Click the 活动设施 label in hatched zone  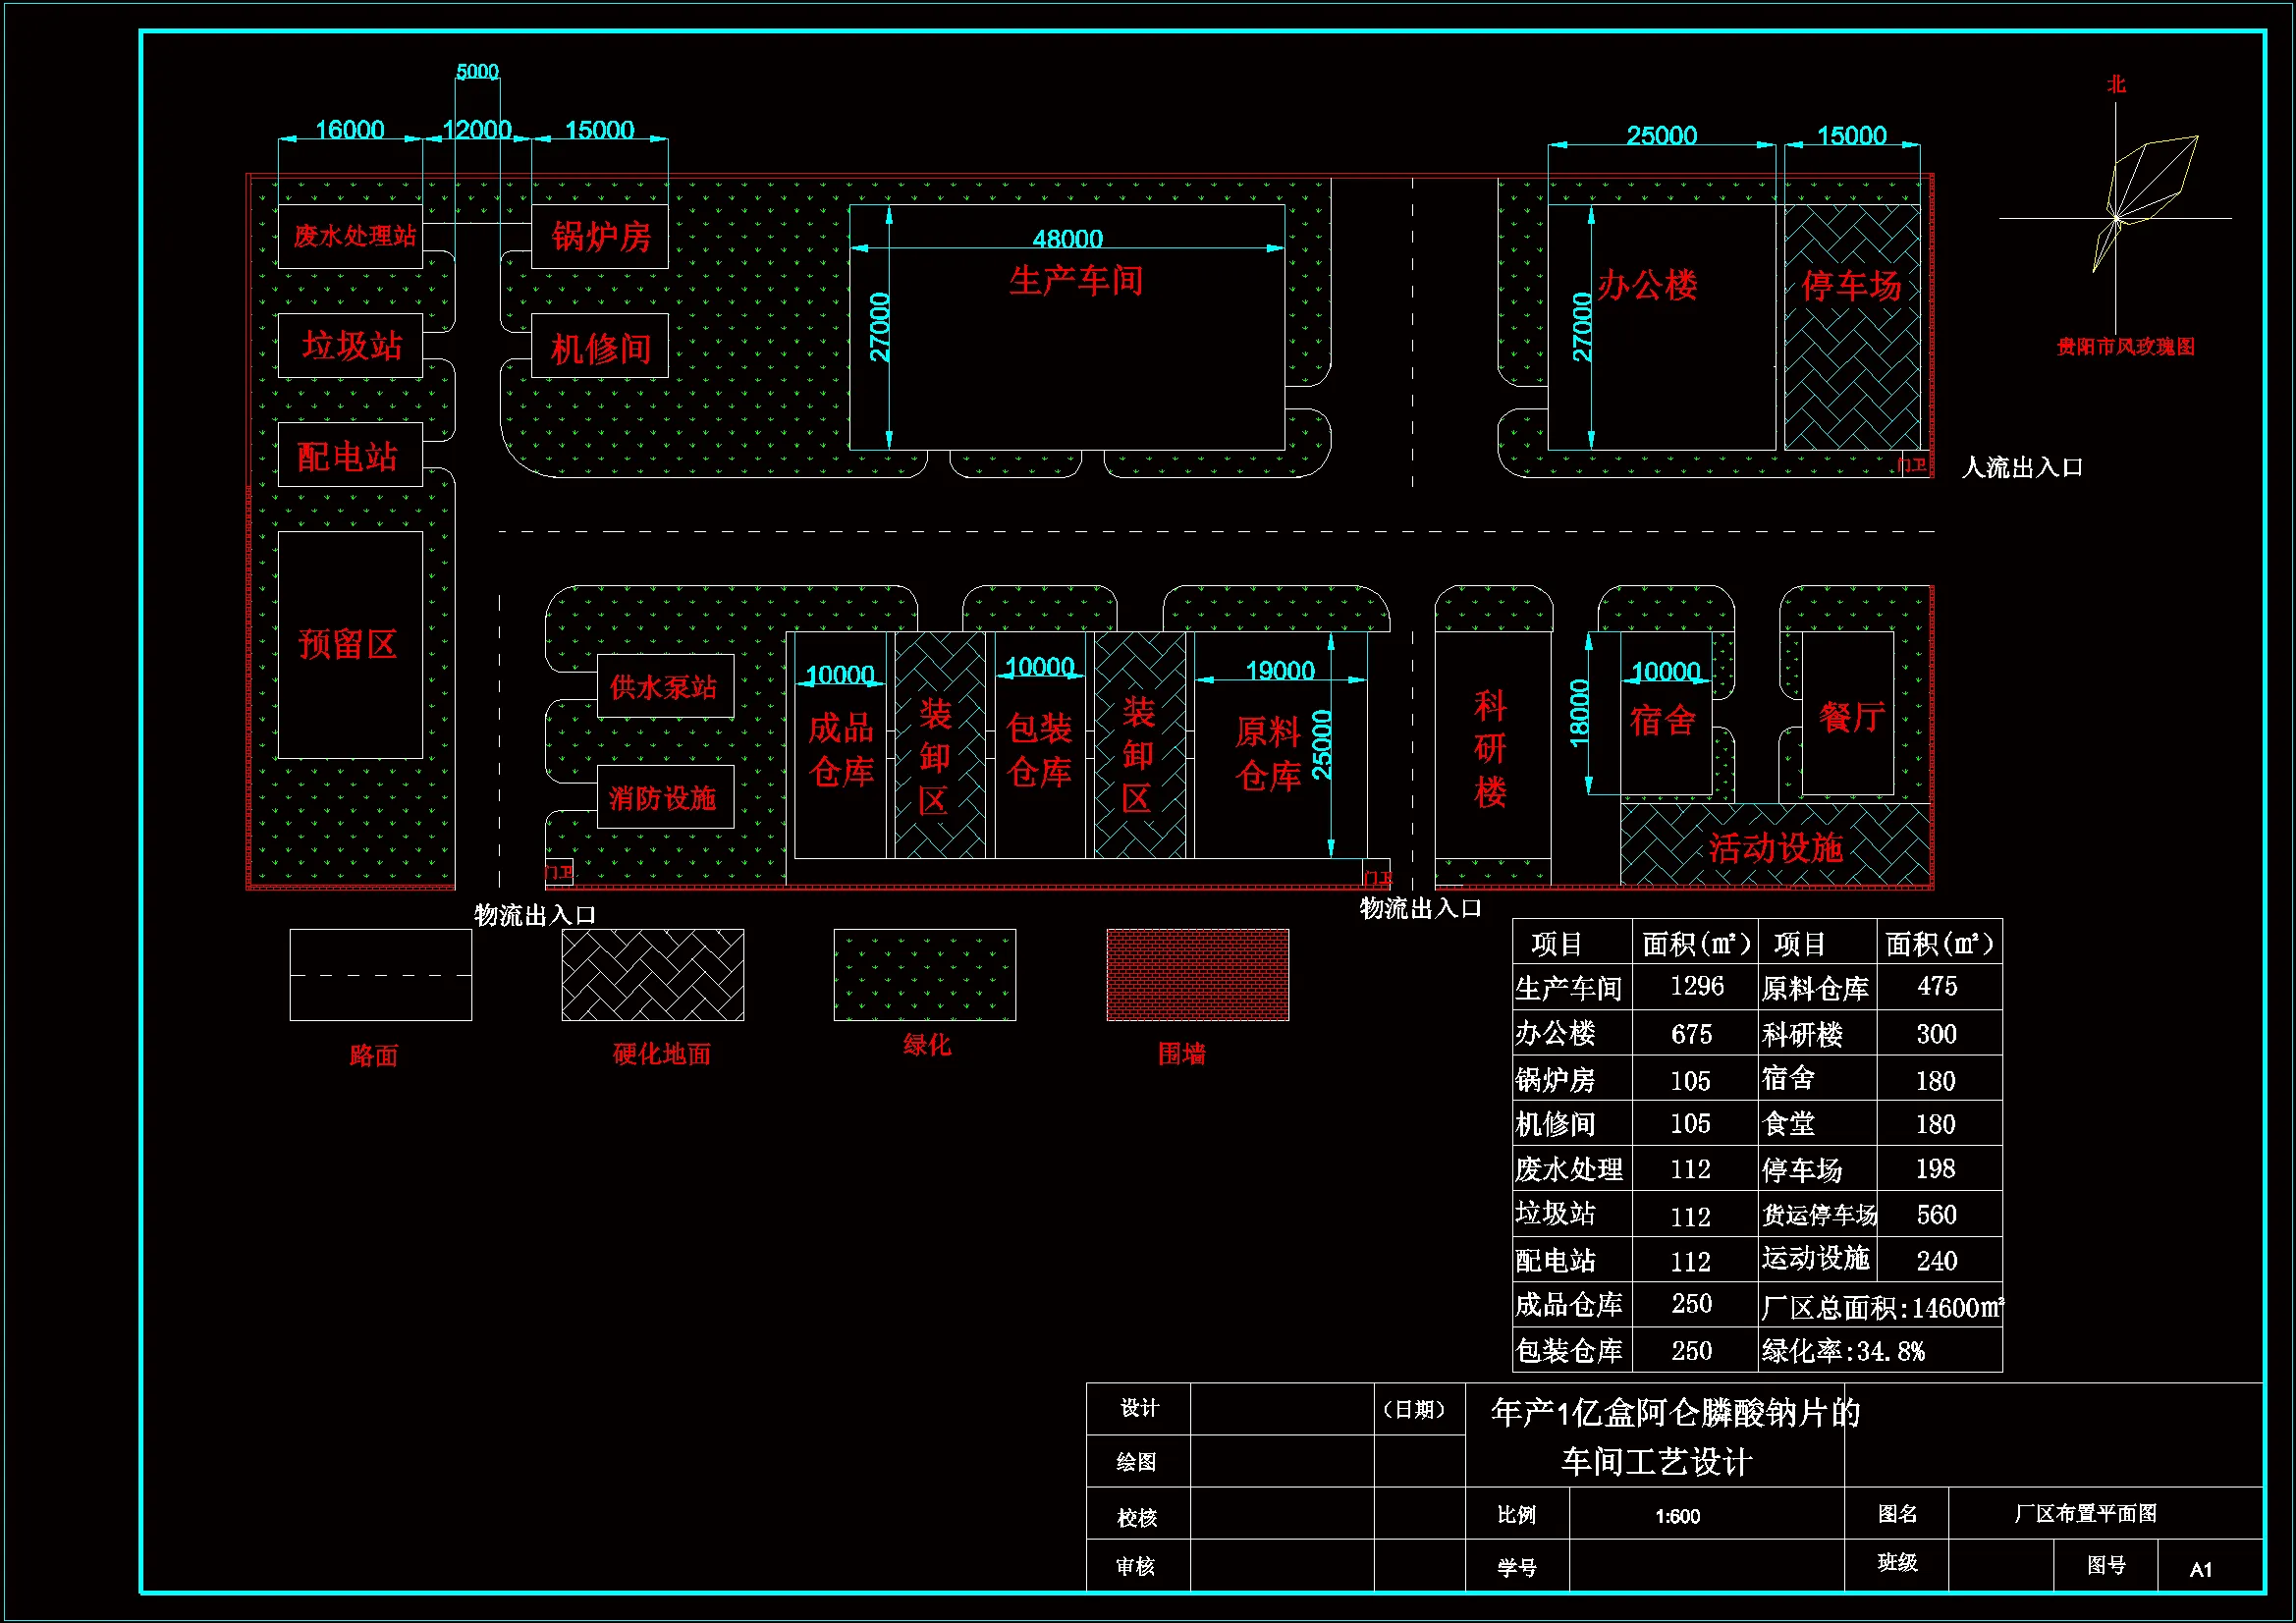(1775, 848)
